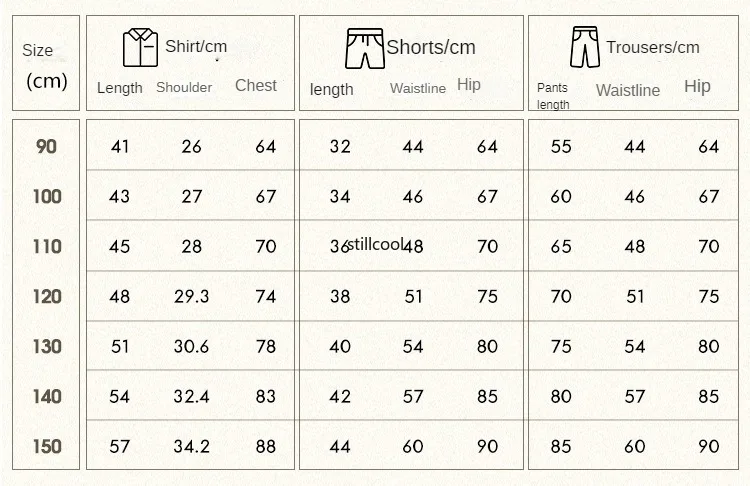Image resolution: width=750 pixels, height=486 pixels.
Task: Click the shorts icon
Action: coord(365,48)
